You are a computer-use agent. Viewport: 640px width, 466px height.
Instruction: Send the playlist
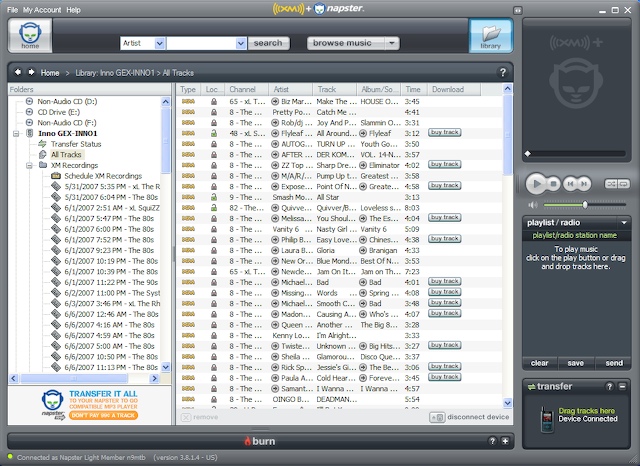point(613,363)
